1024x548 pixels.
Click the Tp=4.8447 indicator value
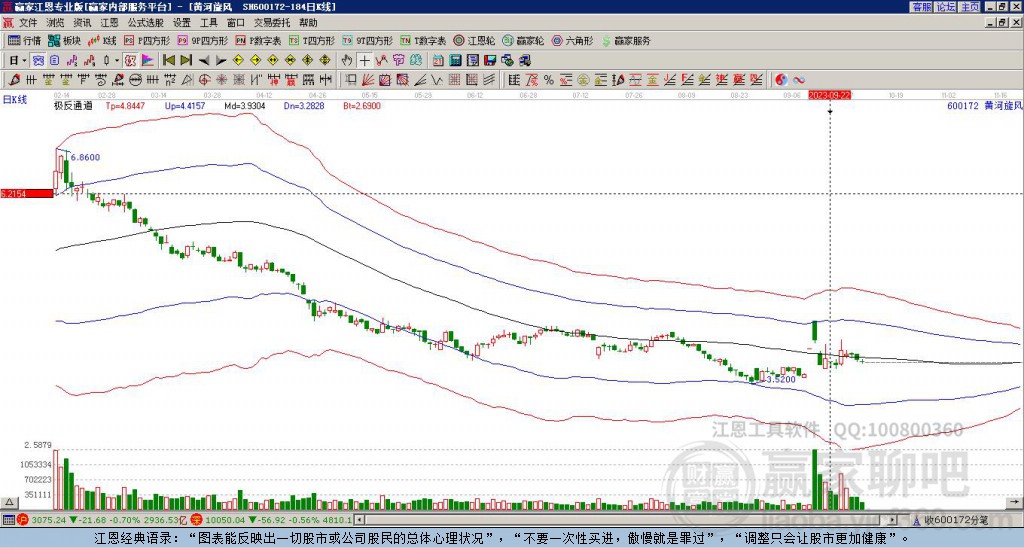coord(127,106)
